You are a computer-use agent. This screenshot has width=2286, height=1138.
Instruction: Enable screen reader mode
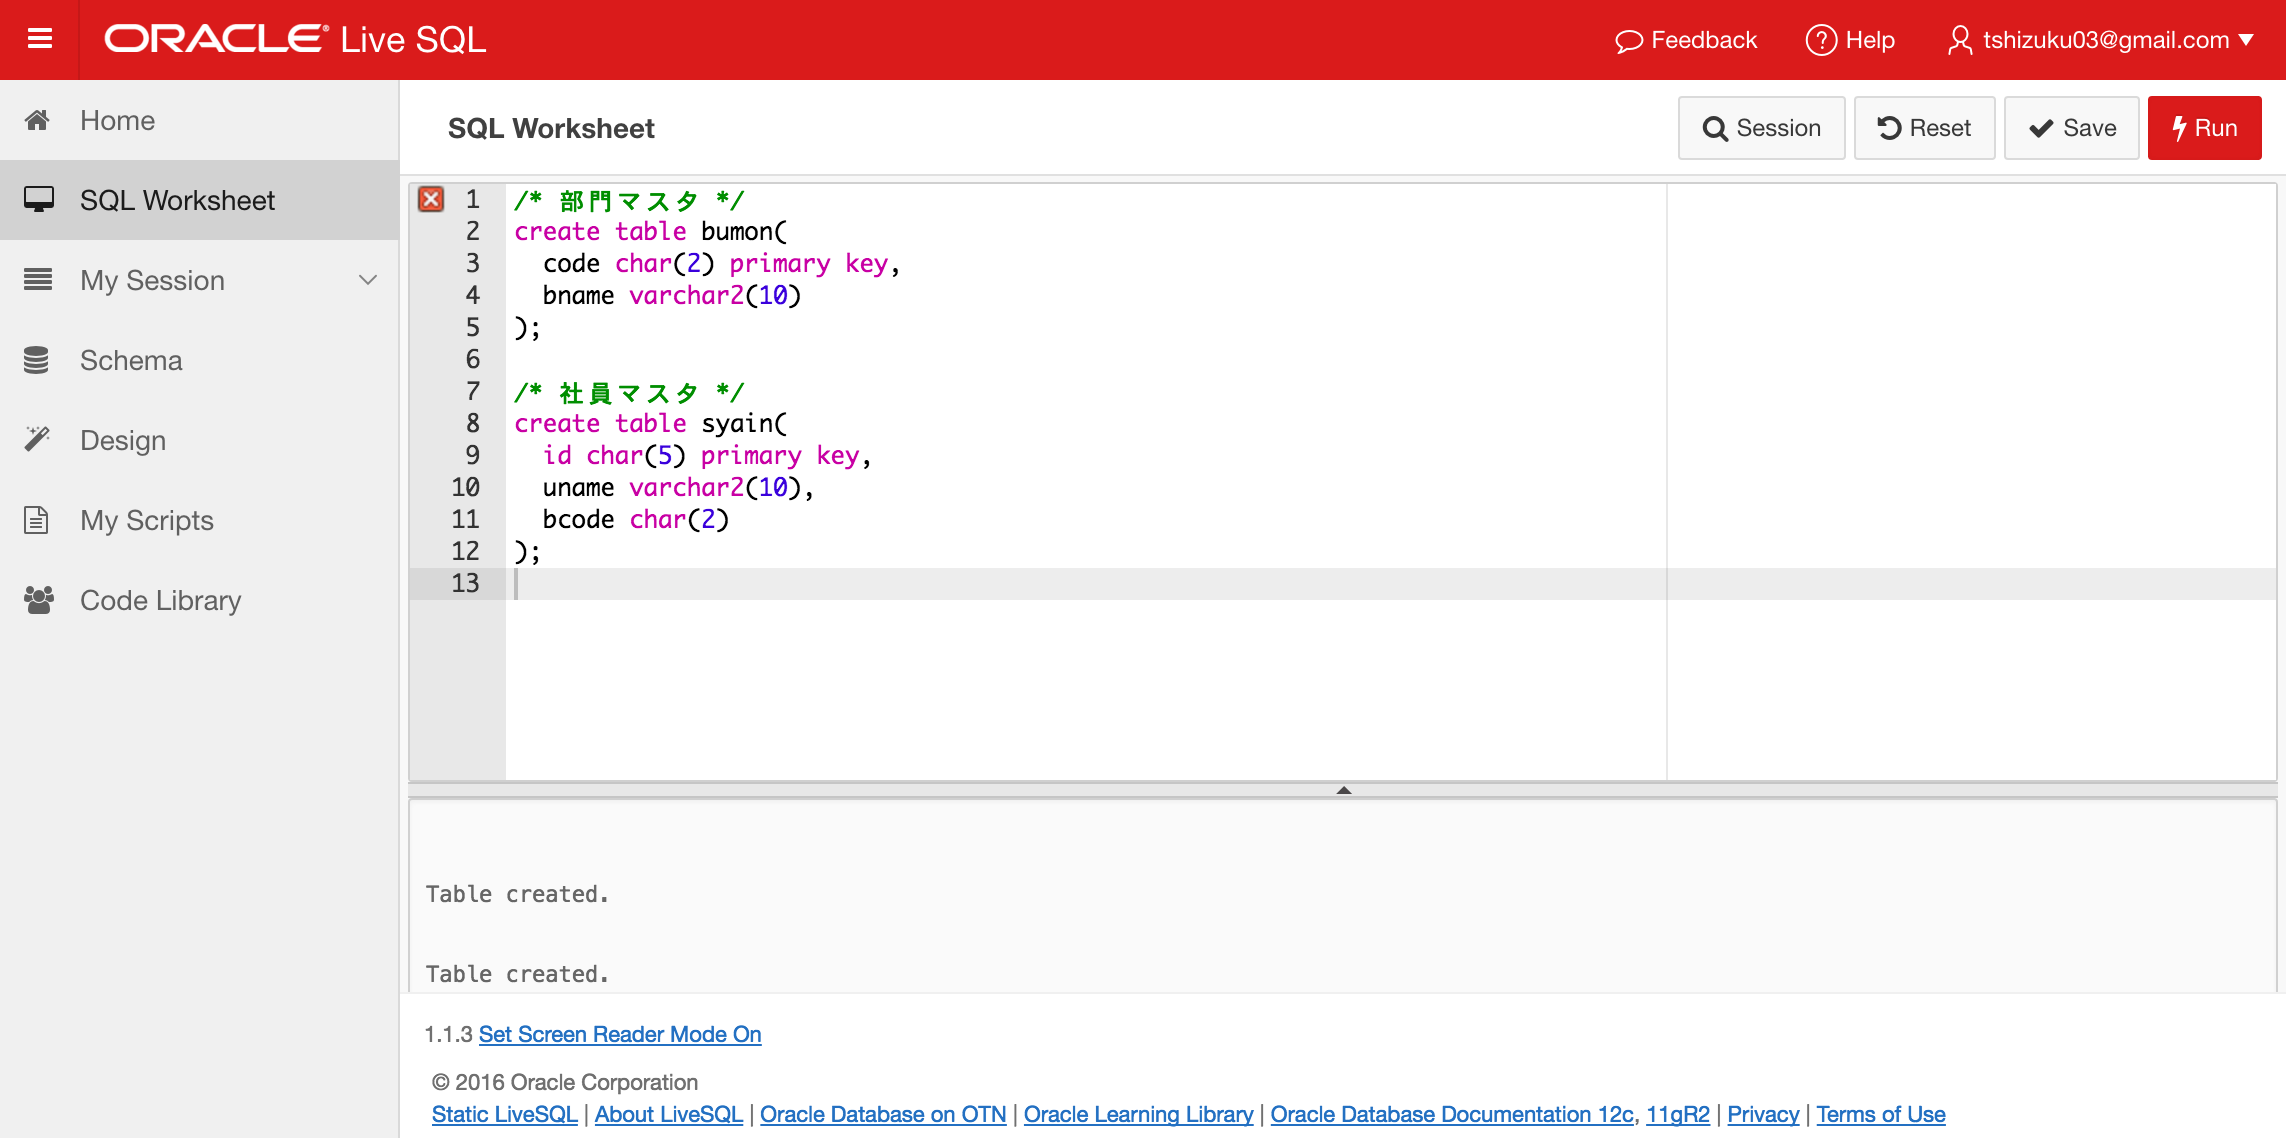coord(619,1033)
